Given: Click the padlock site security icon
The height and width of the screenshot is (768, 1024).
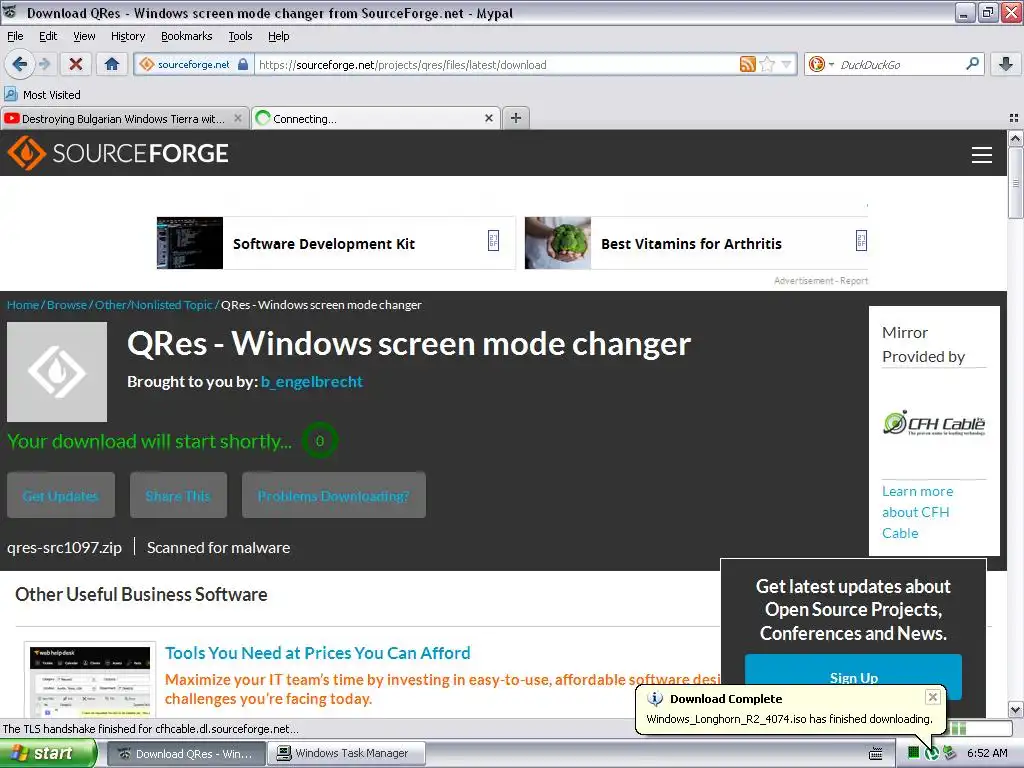Looking at the screenshot, I should (243, 64).
